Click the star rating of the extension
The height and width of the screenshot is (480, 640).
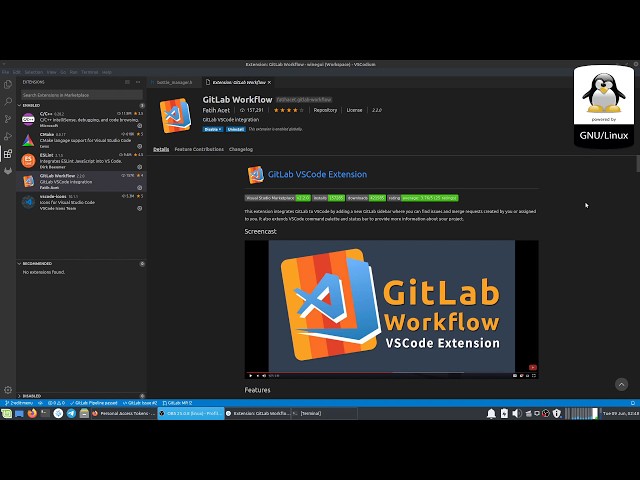pyautogui.click(x=289, y=110)
